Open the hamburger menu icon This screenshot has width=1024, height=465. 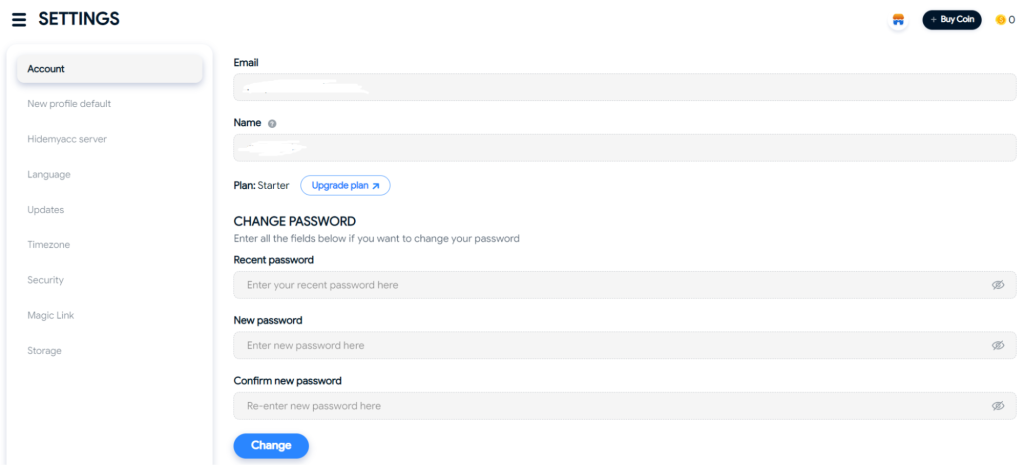[20, 20]
